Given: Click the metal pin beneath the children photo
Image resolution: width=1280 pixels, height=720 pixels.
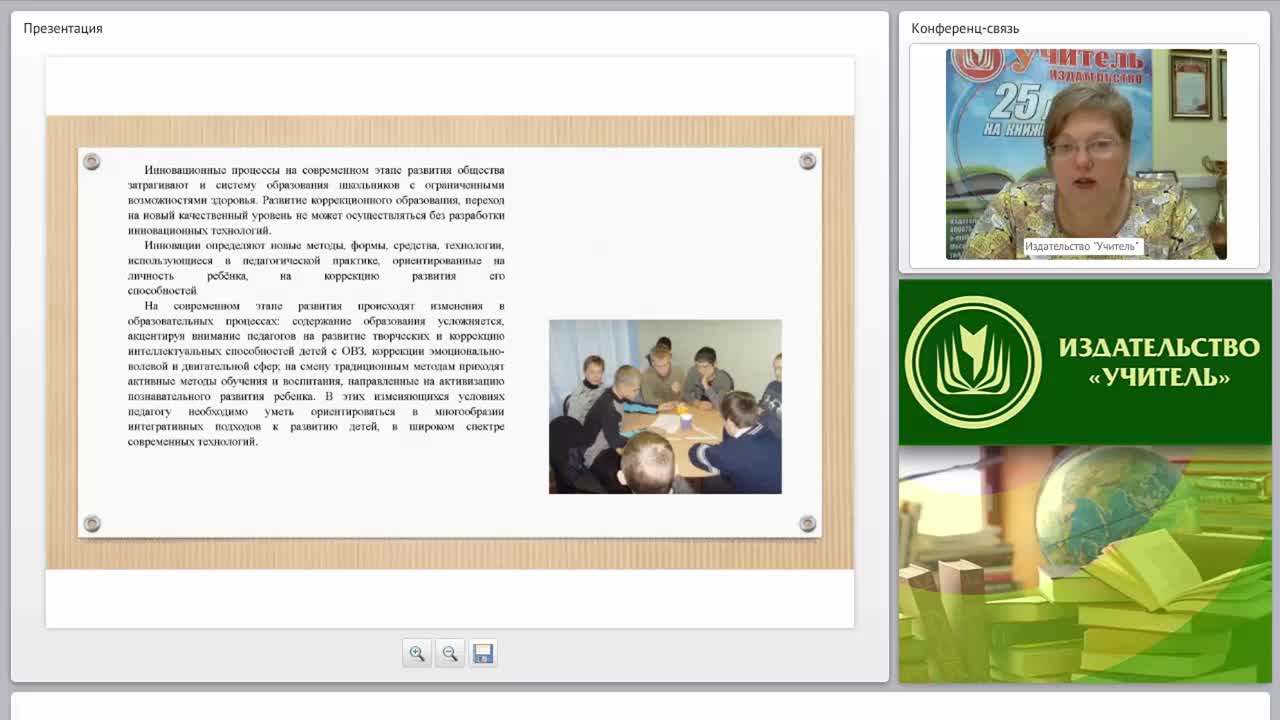Looking at the screenshot, I should (807, 523).
